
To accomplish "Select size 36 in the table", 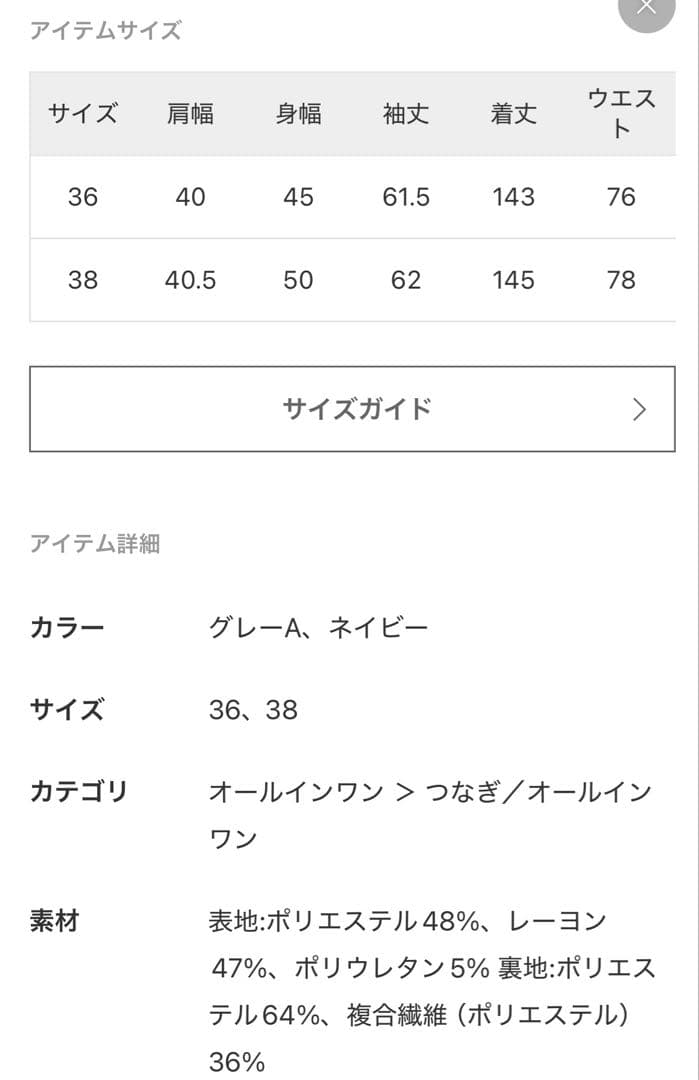I will (84, 198).
